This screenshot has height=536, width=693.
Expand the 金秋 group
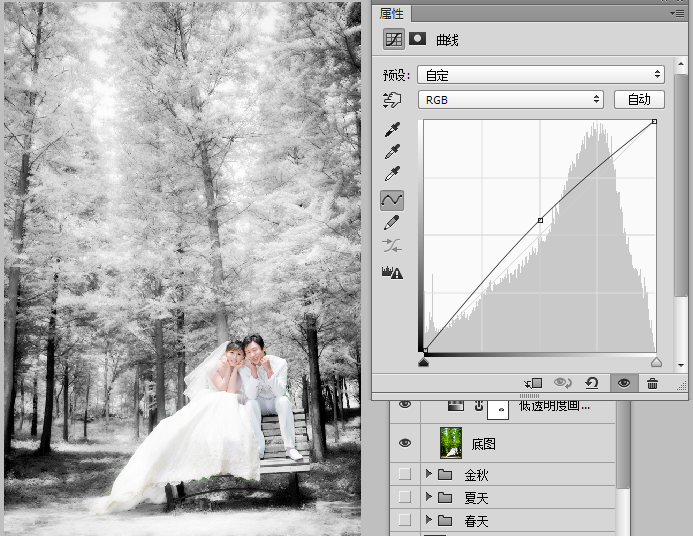coord(428,474)
